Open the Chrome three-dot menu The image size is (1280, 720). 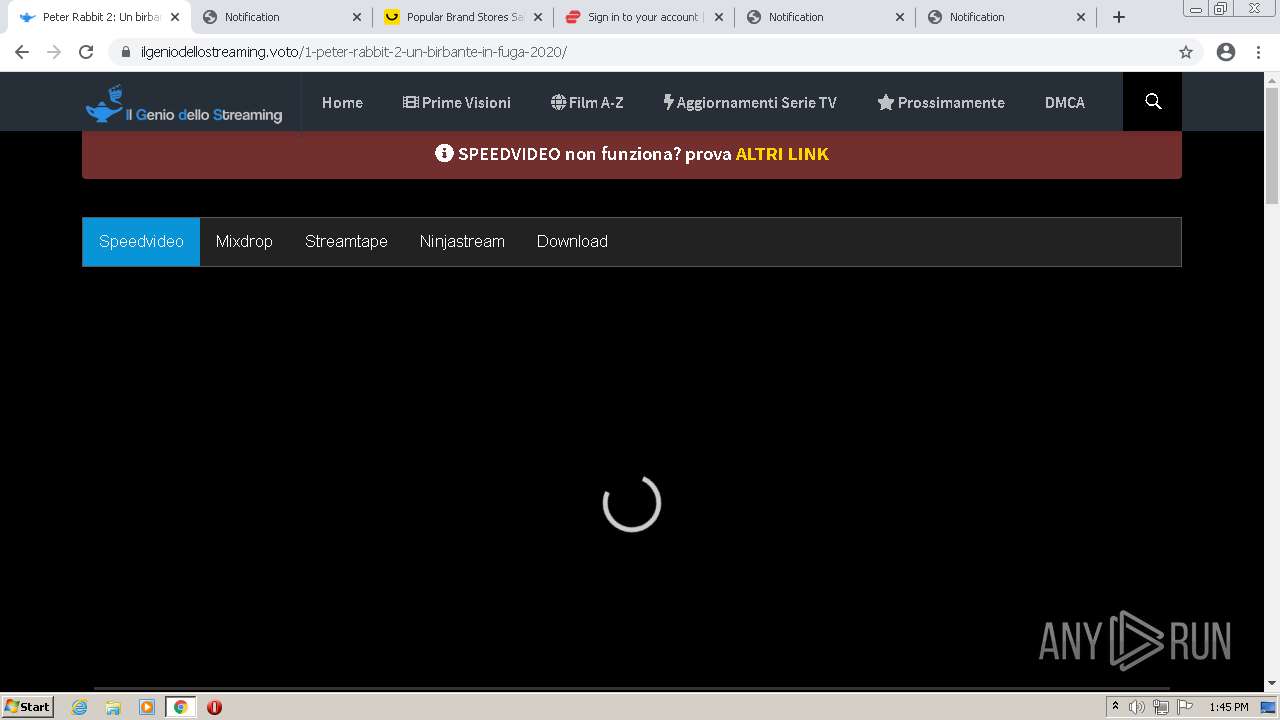1259,52
